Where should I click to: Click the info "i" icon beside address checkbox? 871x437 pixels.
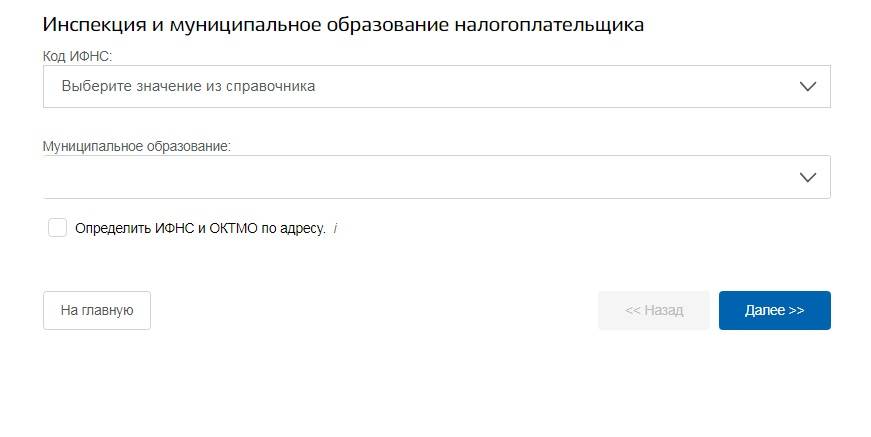[x=335, y=229]
